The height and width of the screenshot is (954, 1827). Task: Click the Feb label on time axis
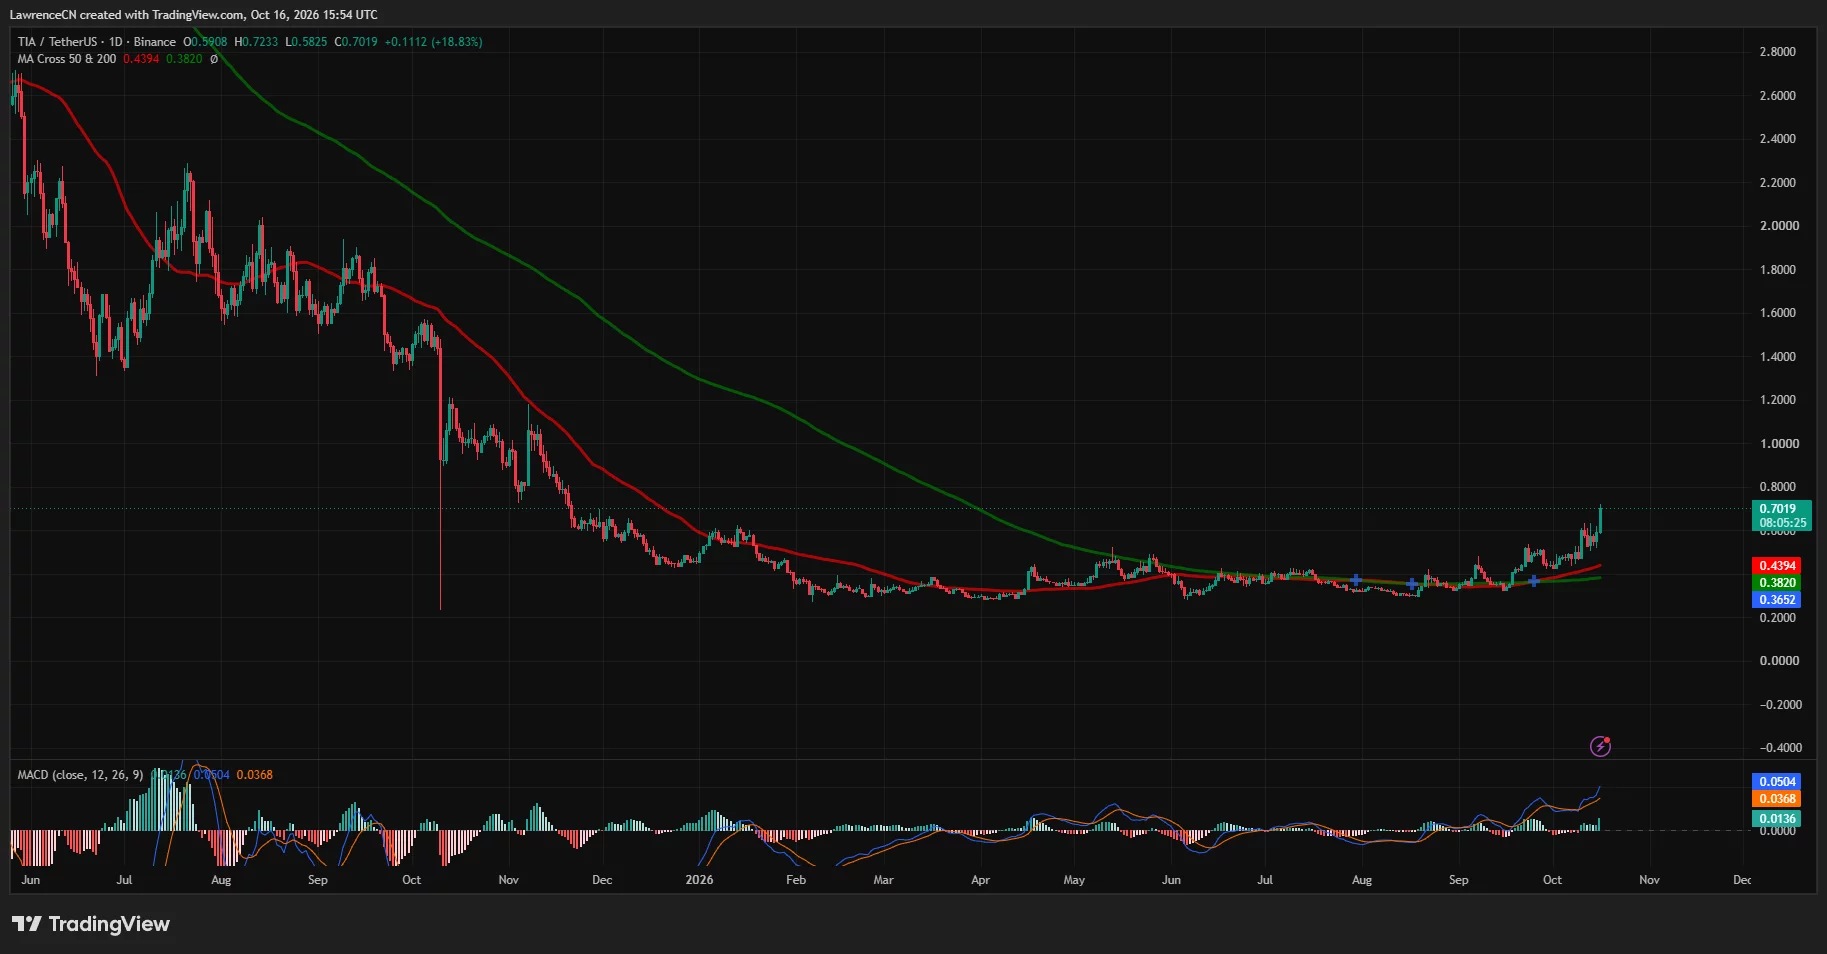tap(796, 880)
